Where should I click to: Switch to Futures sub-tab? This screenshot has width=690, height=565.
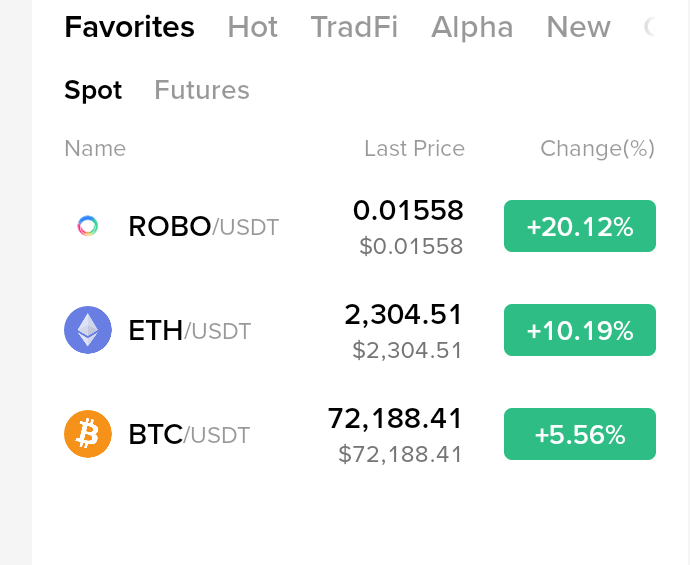[202, 90]
